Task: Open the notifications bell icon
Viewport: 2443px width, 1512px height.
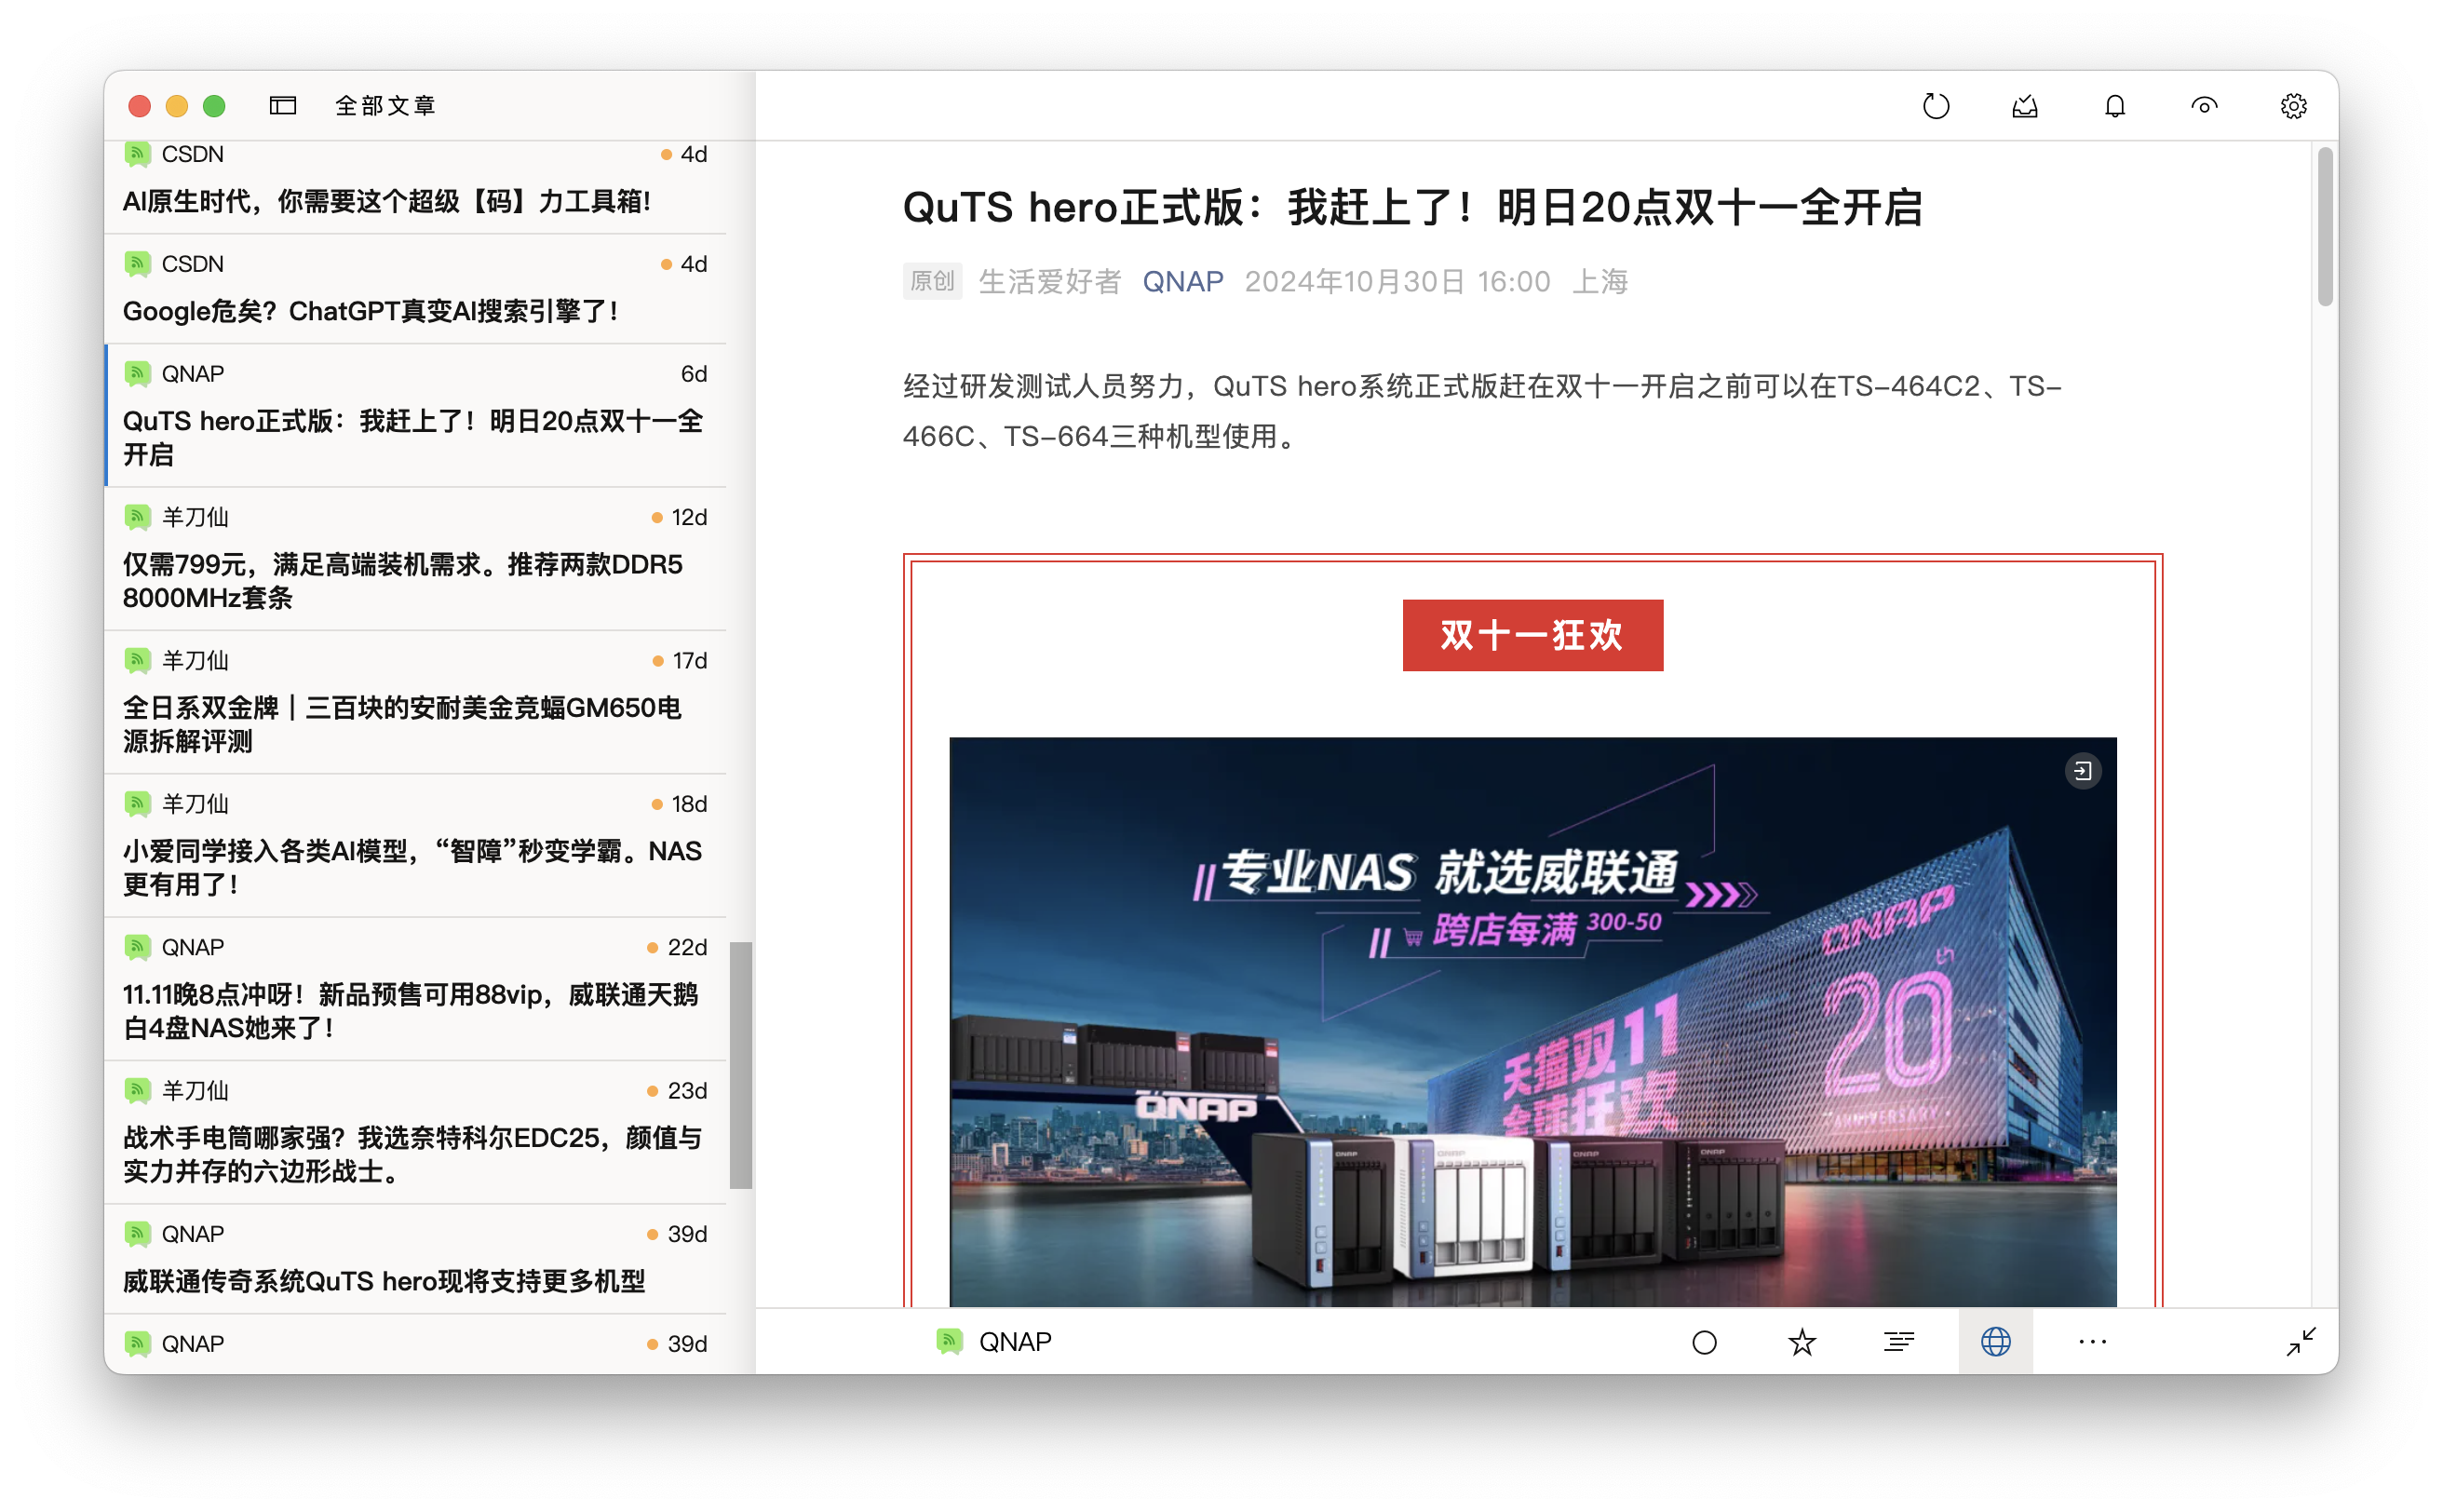Action: click(x=2114, y=106)
